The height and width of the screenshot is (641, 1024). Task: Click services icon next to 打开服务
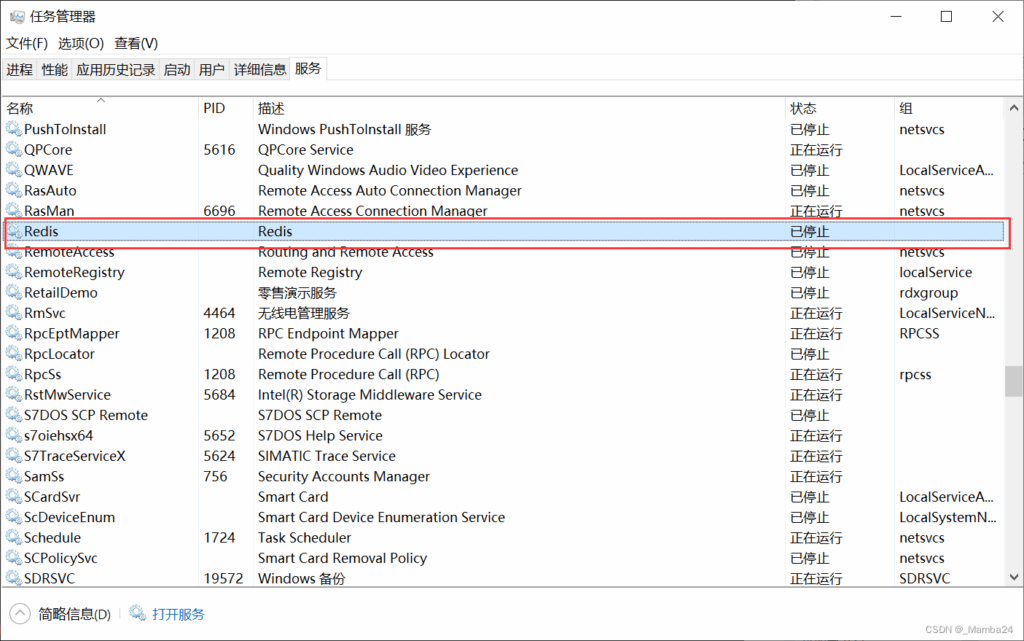click(x=137, y=614)
